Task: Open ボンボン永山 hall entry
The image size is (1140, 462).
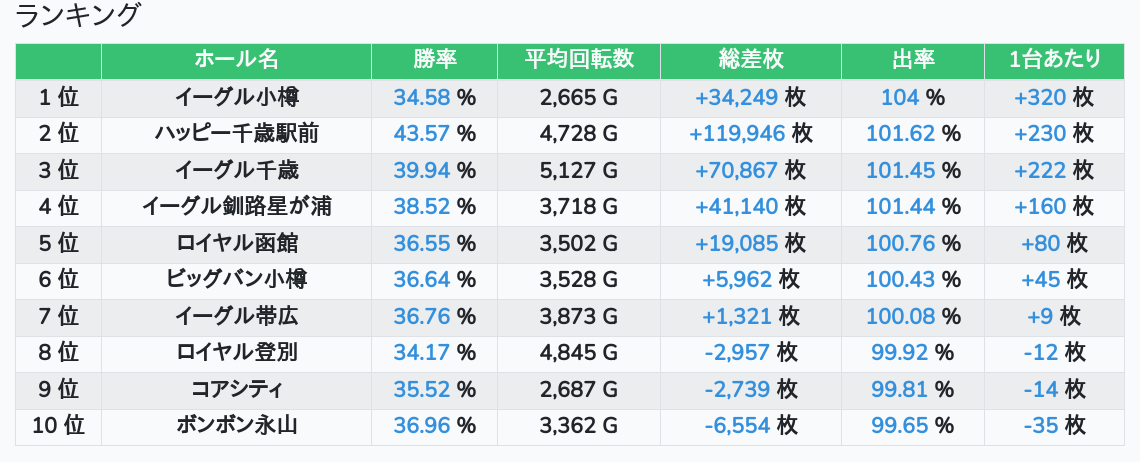Action: click(x=236, y=426)
